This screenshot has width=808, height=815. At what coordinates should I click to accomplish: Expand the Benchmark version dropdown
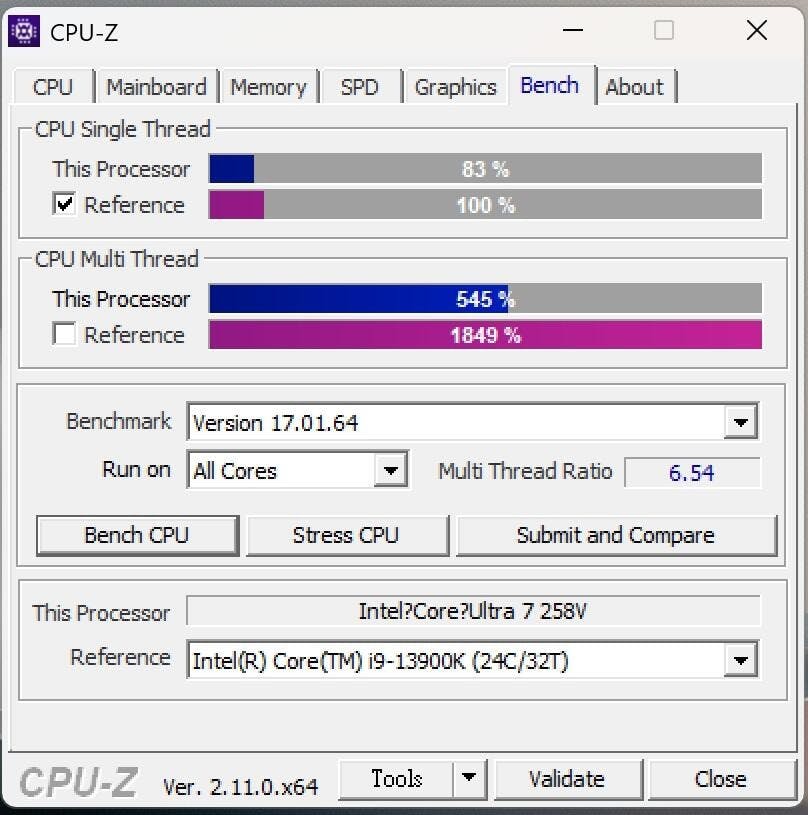[x=741, y=422]
